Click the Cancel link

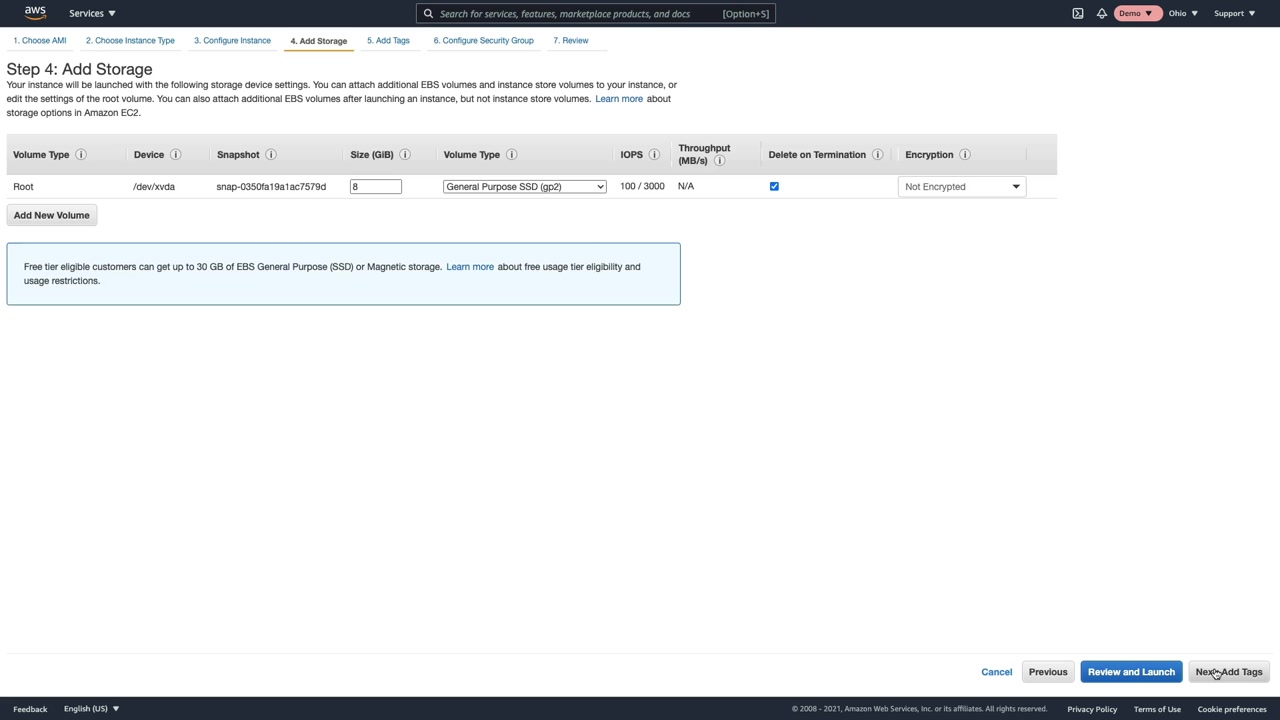[x=997, y=672]
